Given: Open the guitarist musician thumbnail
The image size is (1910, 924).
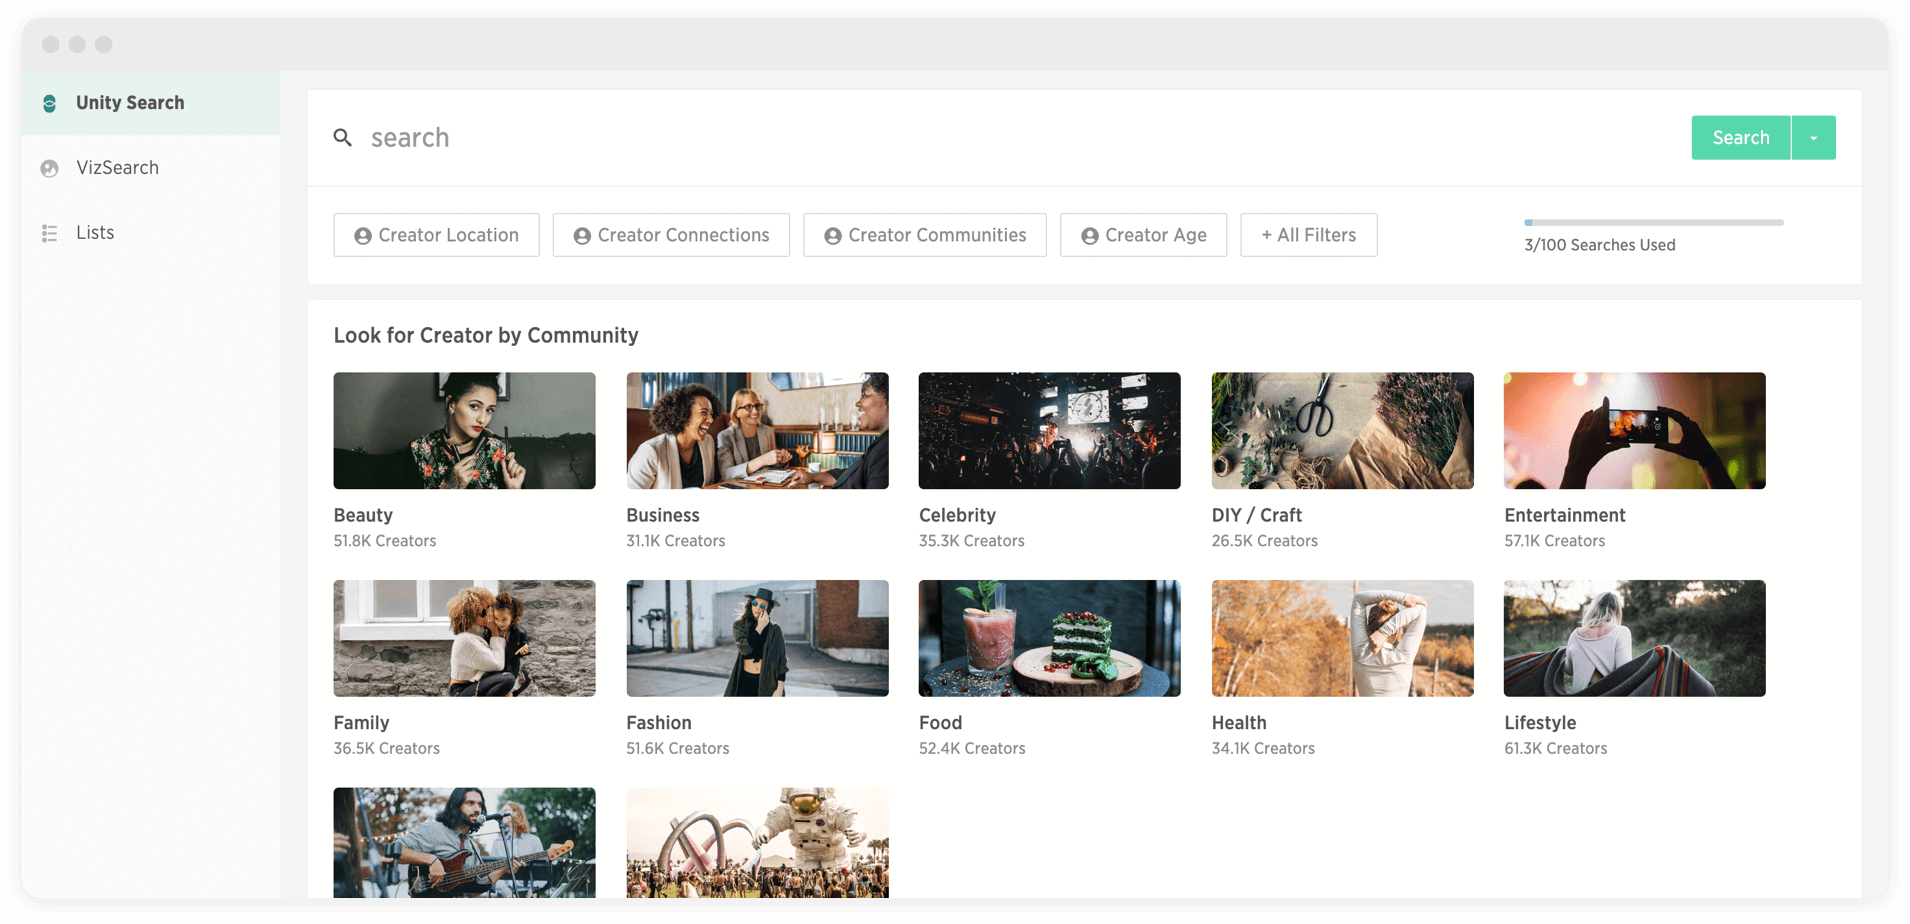Looking at the screenshot, I should tap(465, 843).
